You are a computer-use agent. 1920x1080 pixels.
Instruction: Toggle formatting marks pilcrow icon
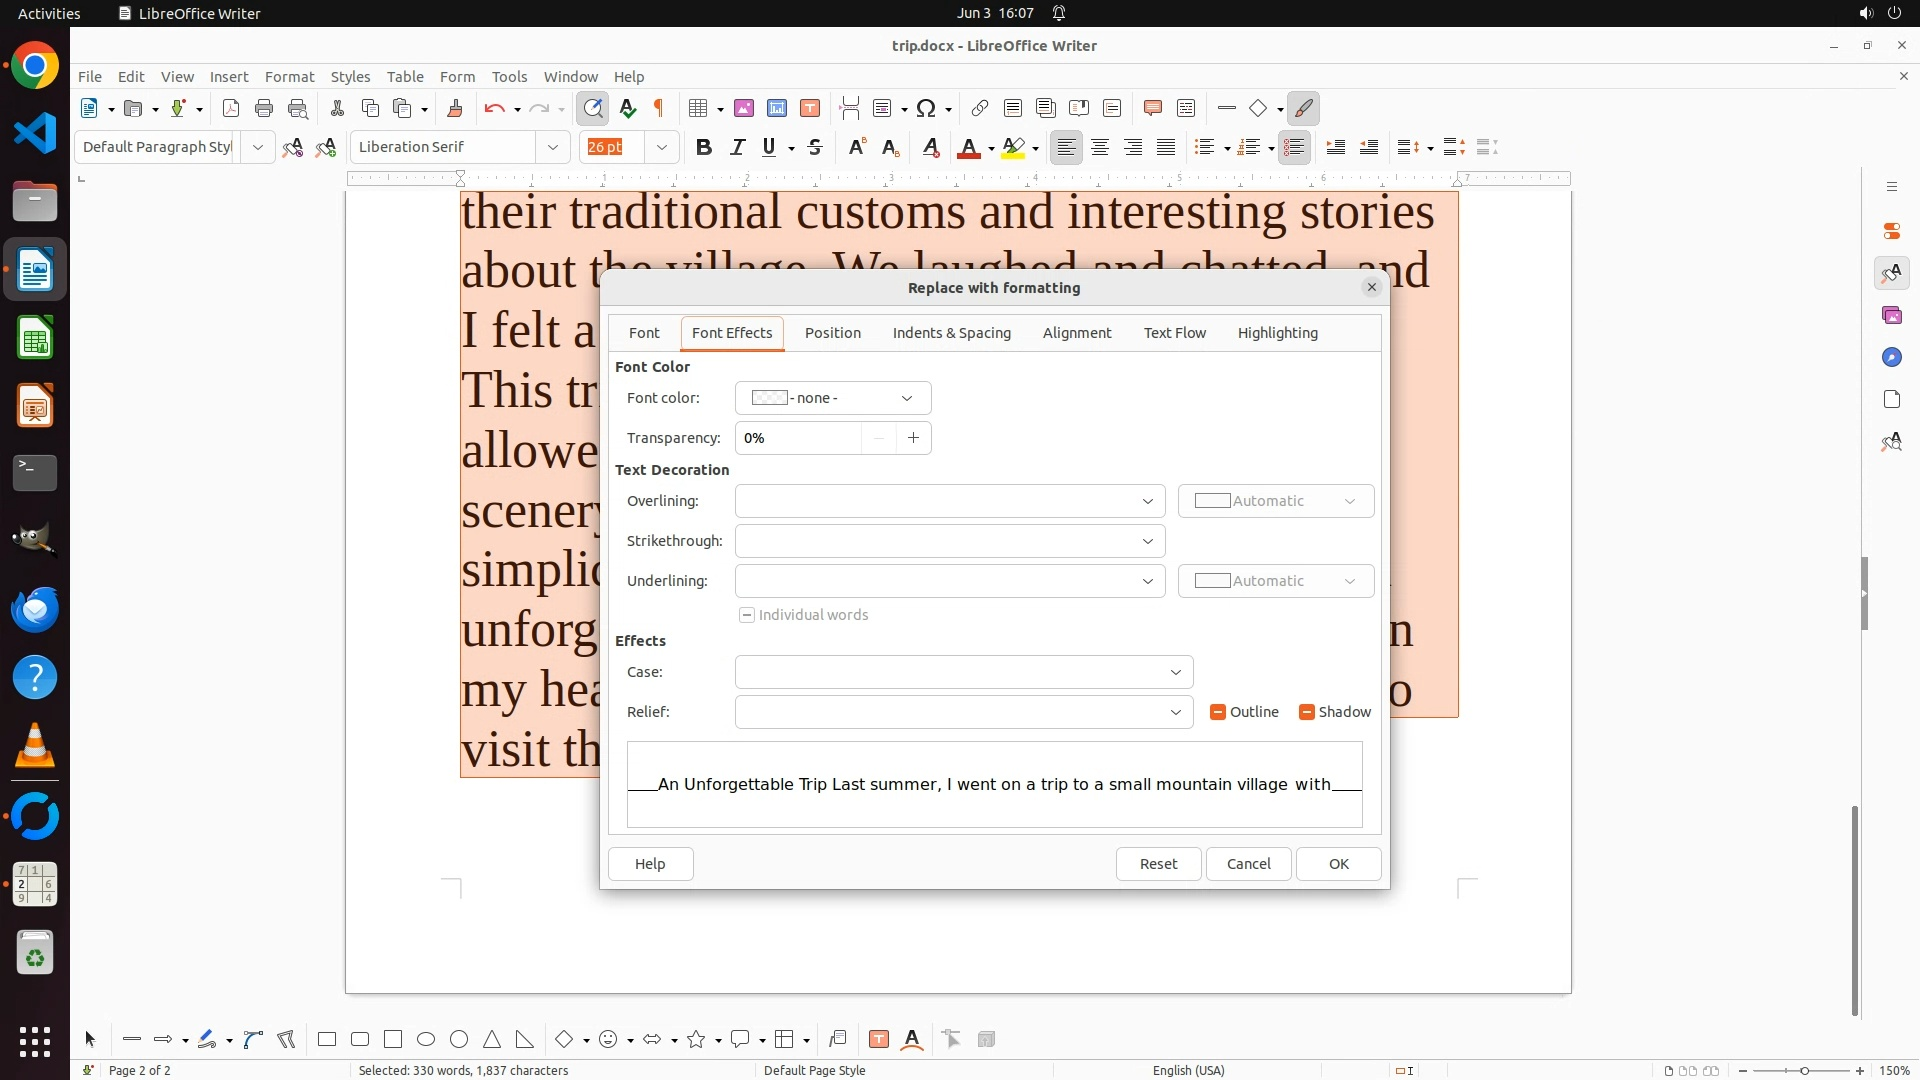coord(659,108)
